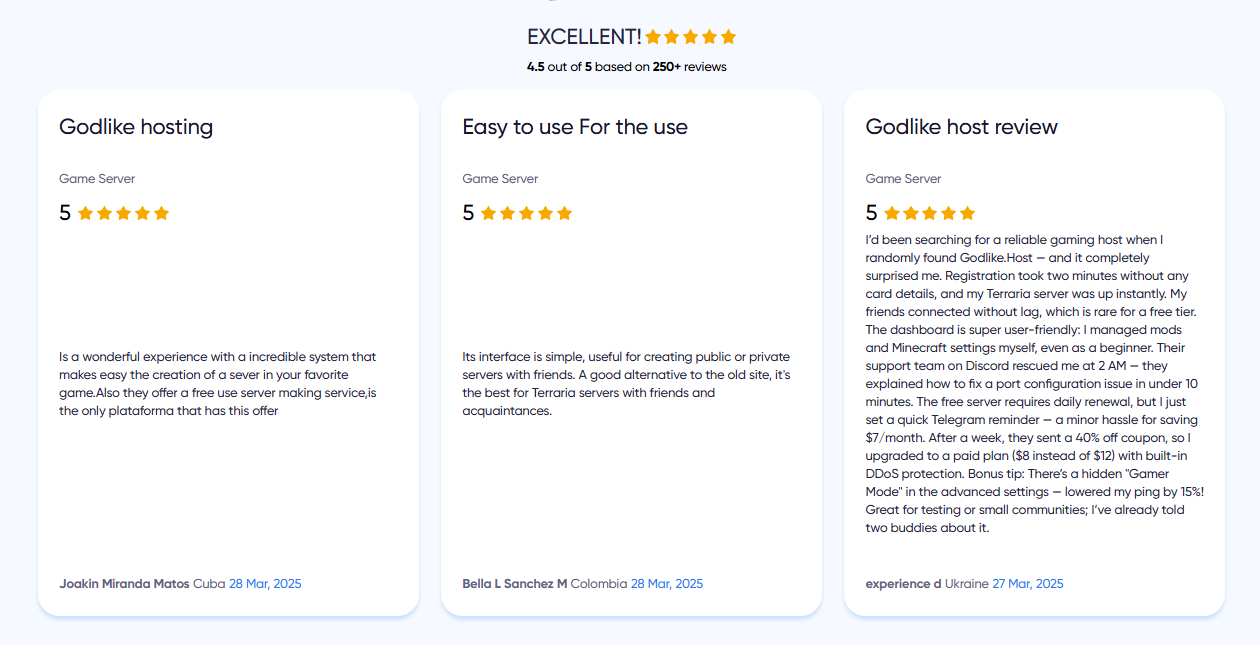Click the 28 Mar, 2025 date on Bella's review
This screenshot has height=645, width=1260.
click(667, 583)
